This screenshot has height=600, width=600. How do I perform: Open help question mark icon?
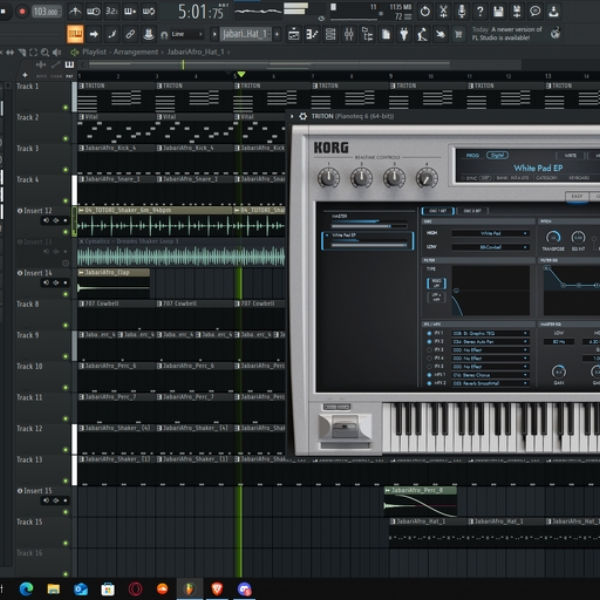click(480, 11)
